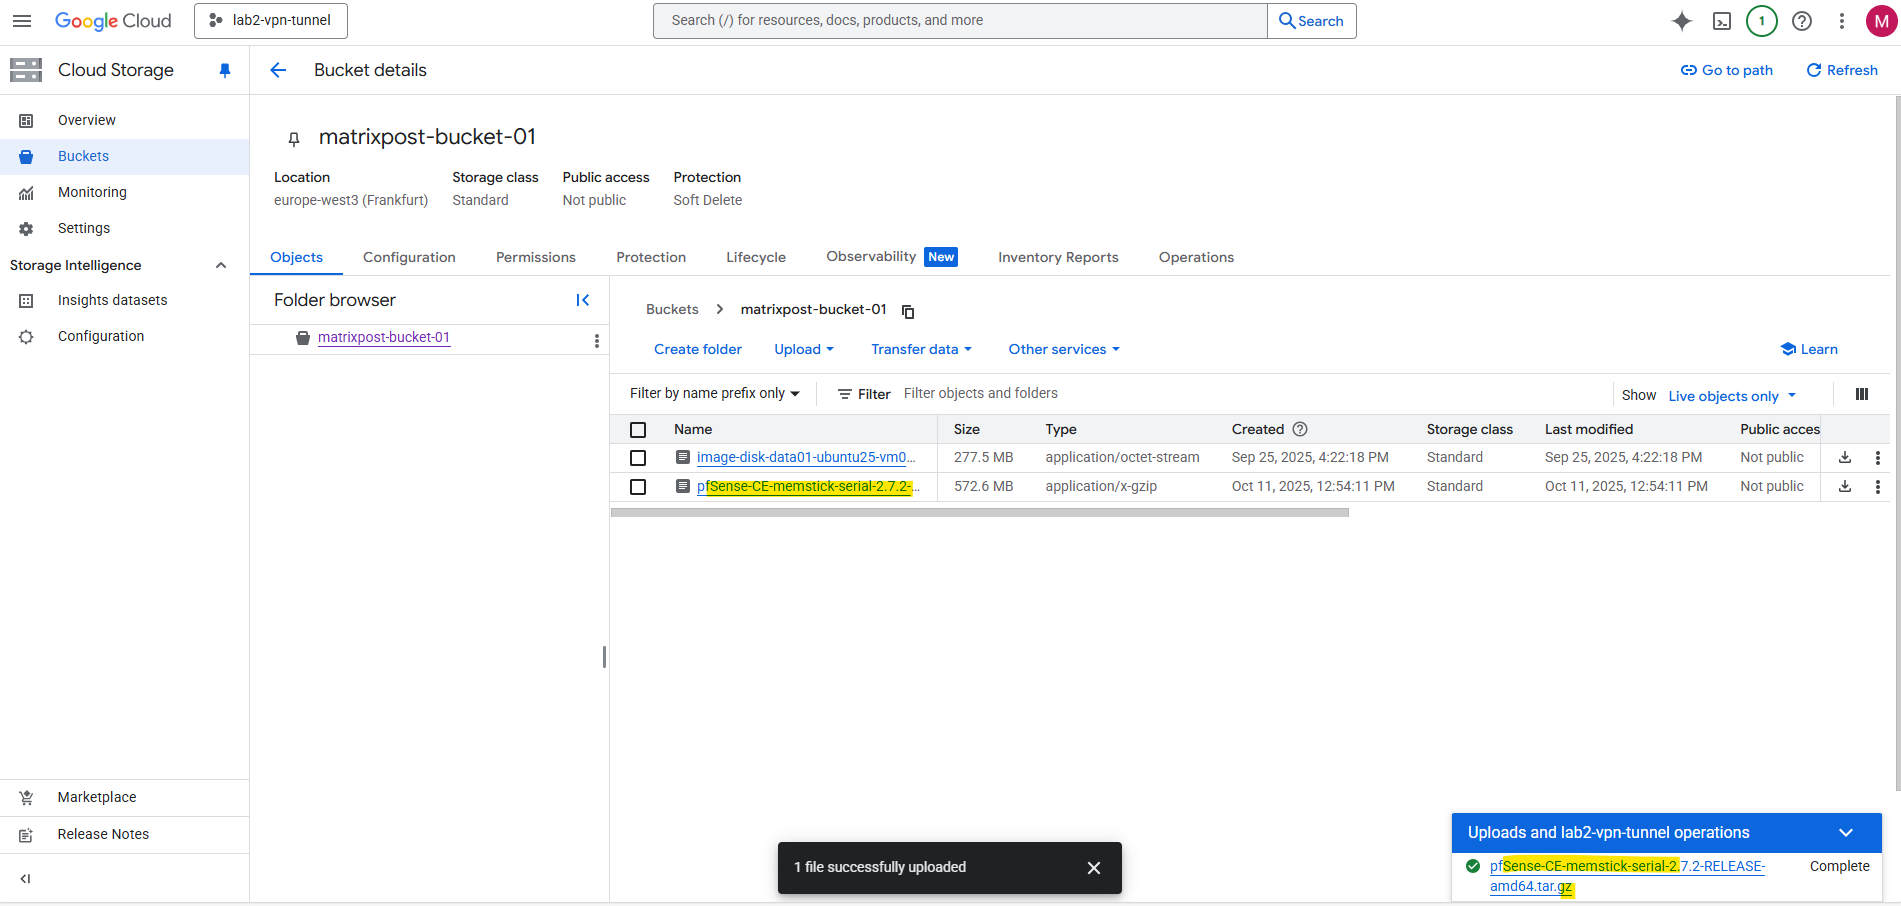Click the back arrow to bucket list
The image size is (1901, 906).
(278, 70)
